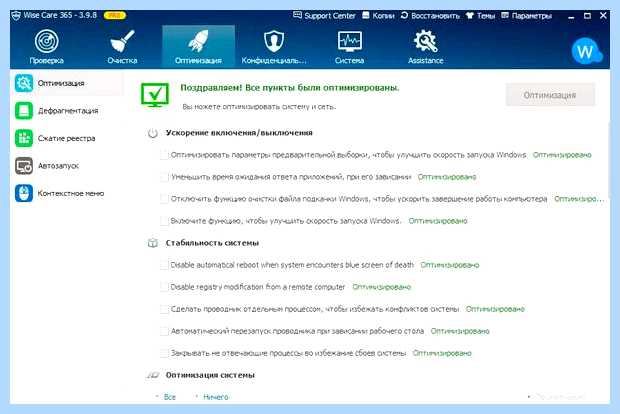The height and width of the screenshot is (414, 620).
Task: Open Support Center from title bar
Action: pyautogui.click(x=330, y=16)
